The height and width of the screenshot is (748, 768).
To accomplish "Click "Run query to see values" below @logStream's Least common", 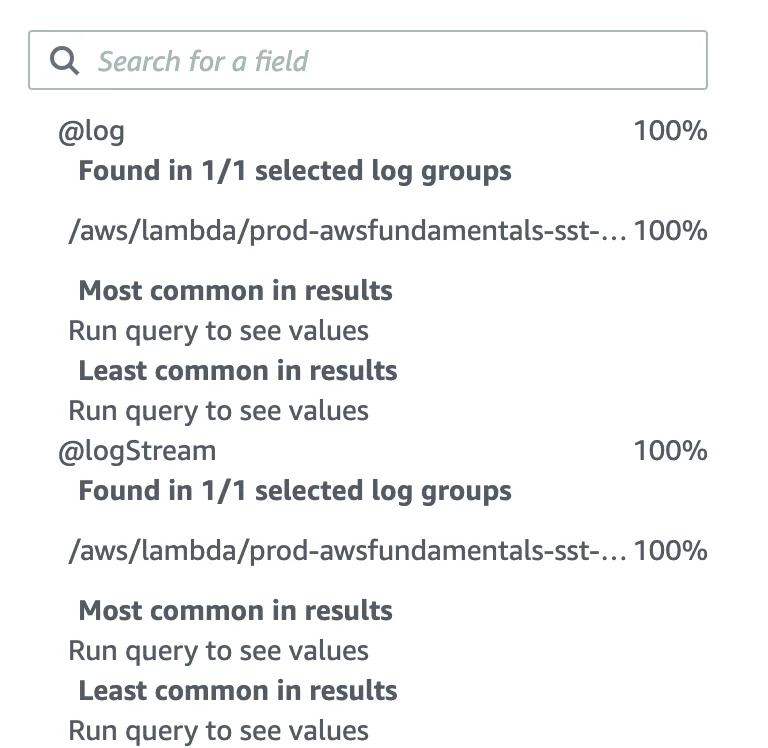I will [218, 731].
